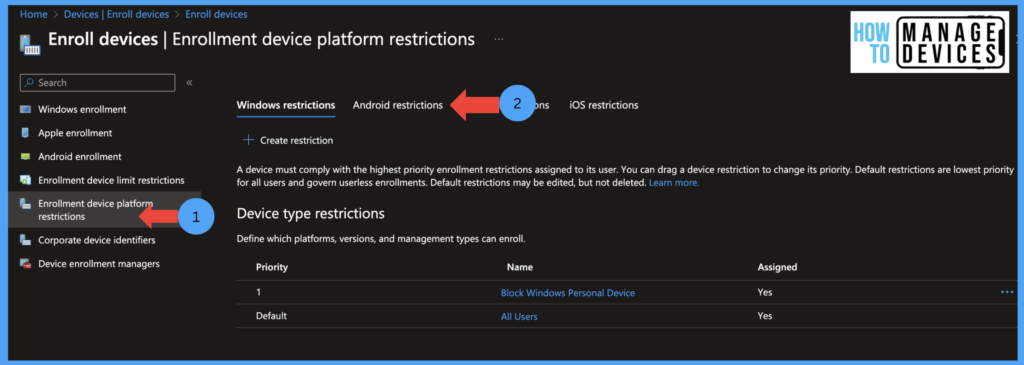Click the Priority column header
Image resolution: width=1024 pixels, height=365 pixels.
coord(272,267)
